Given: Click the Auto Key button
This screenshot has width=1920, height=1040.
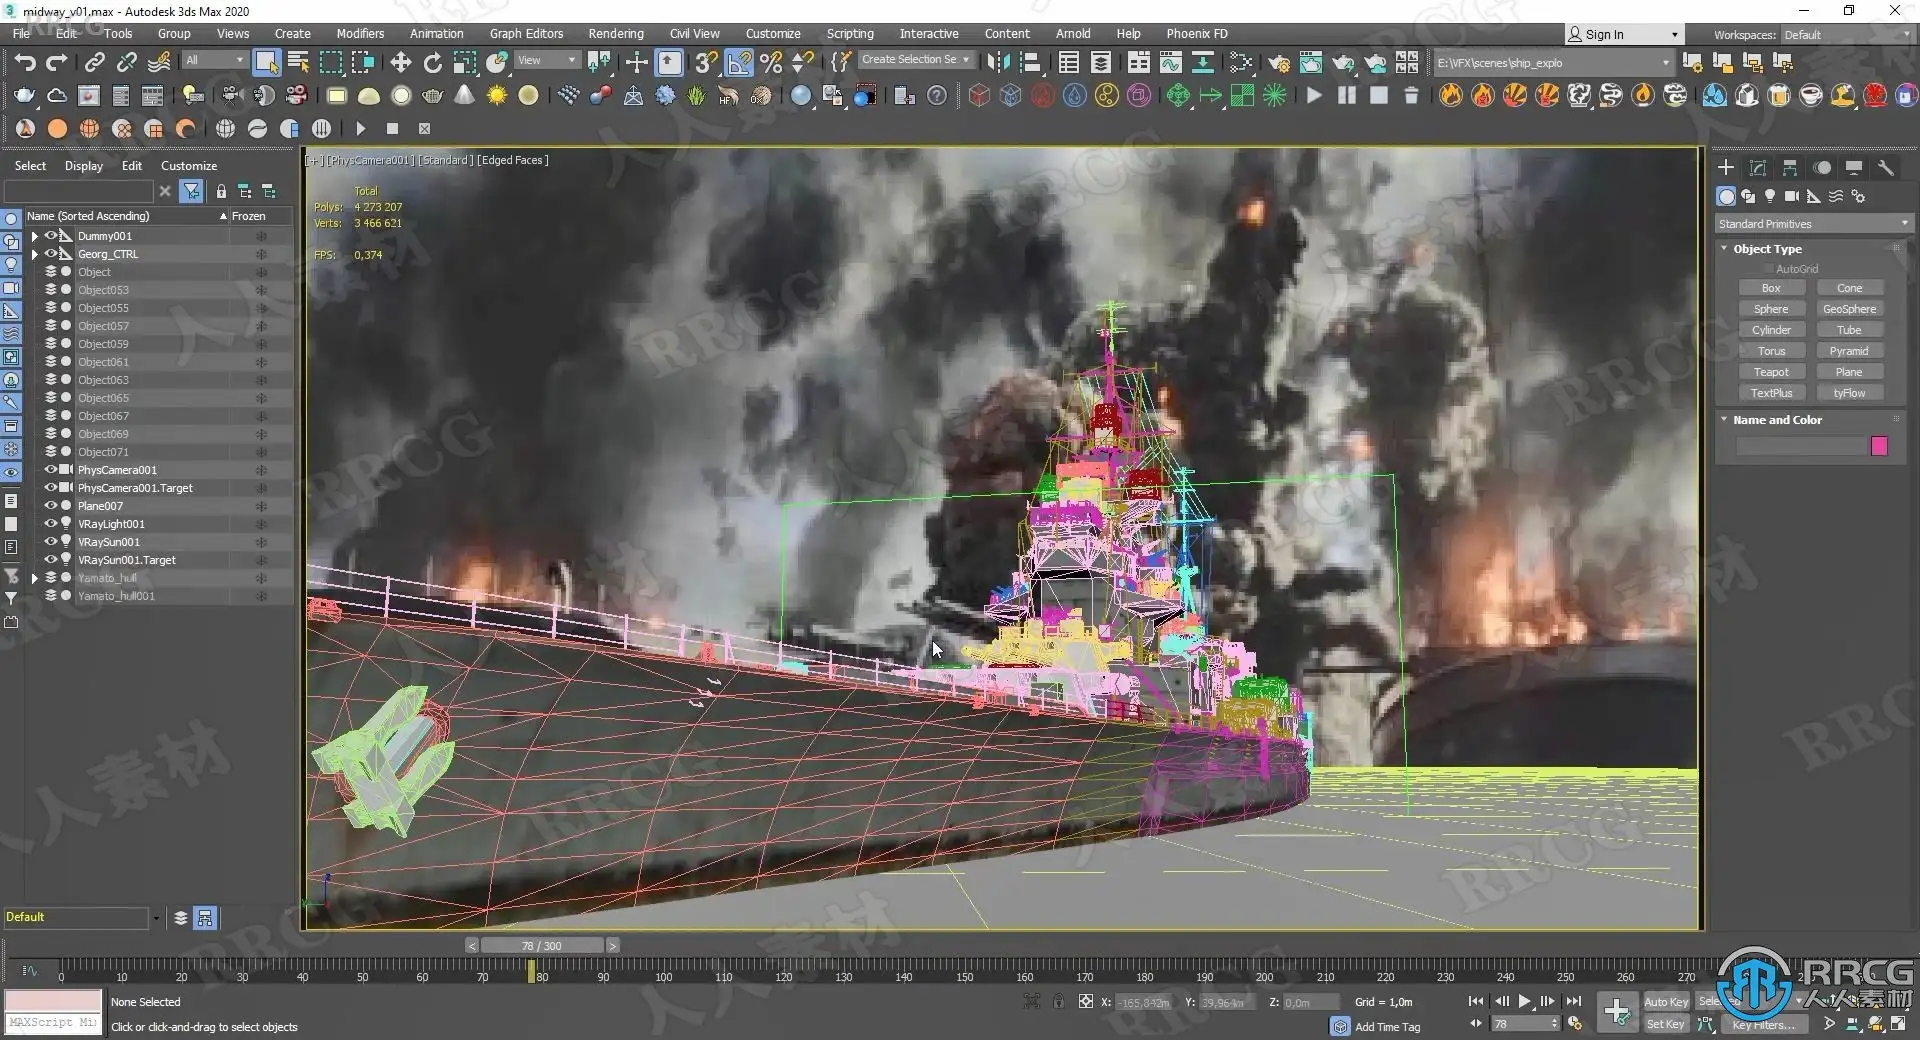Looking at the screenshot, I should coord(1665,1002).
